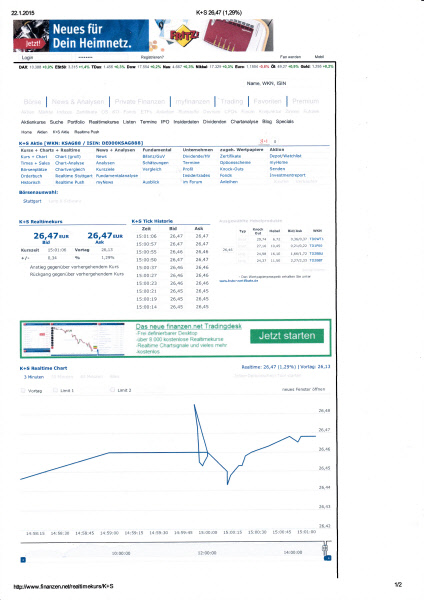
Task: Open the Investmentreport link
Action: (x=287, y=175)
